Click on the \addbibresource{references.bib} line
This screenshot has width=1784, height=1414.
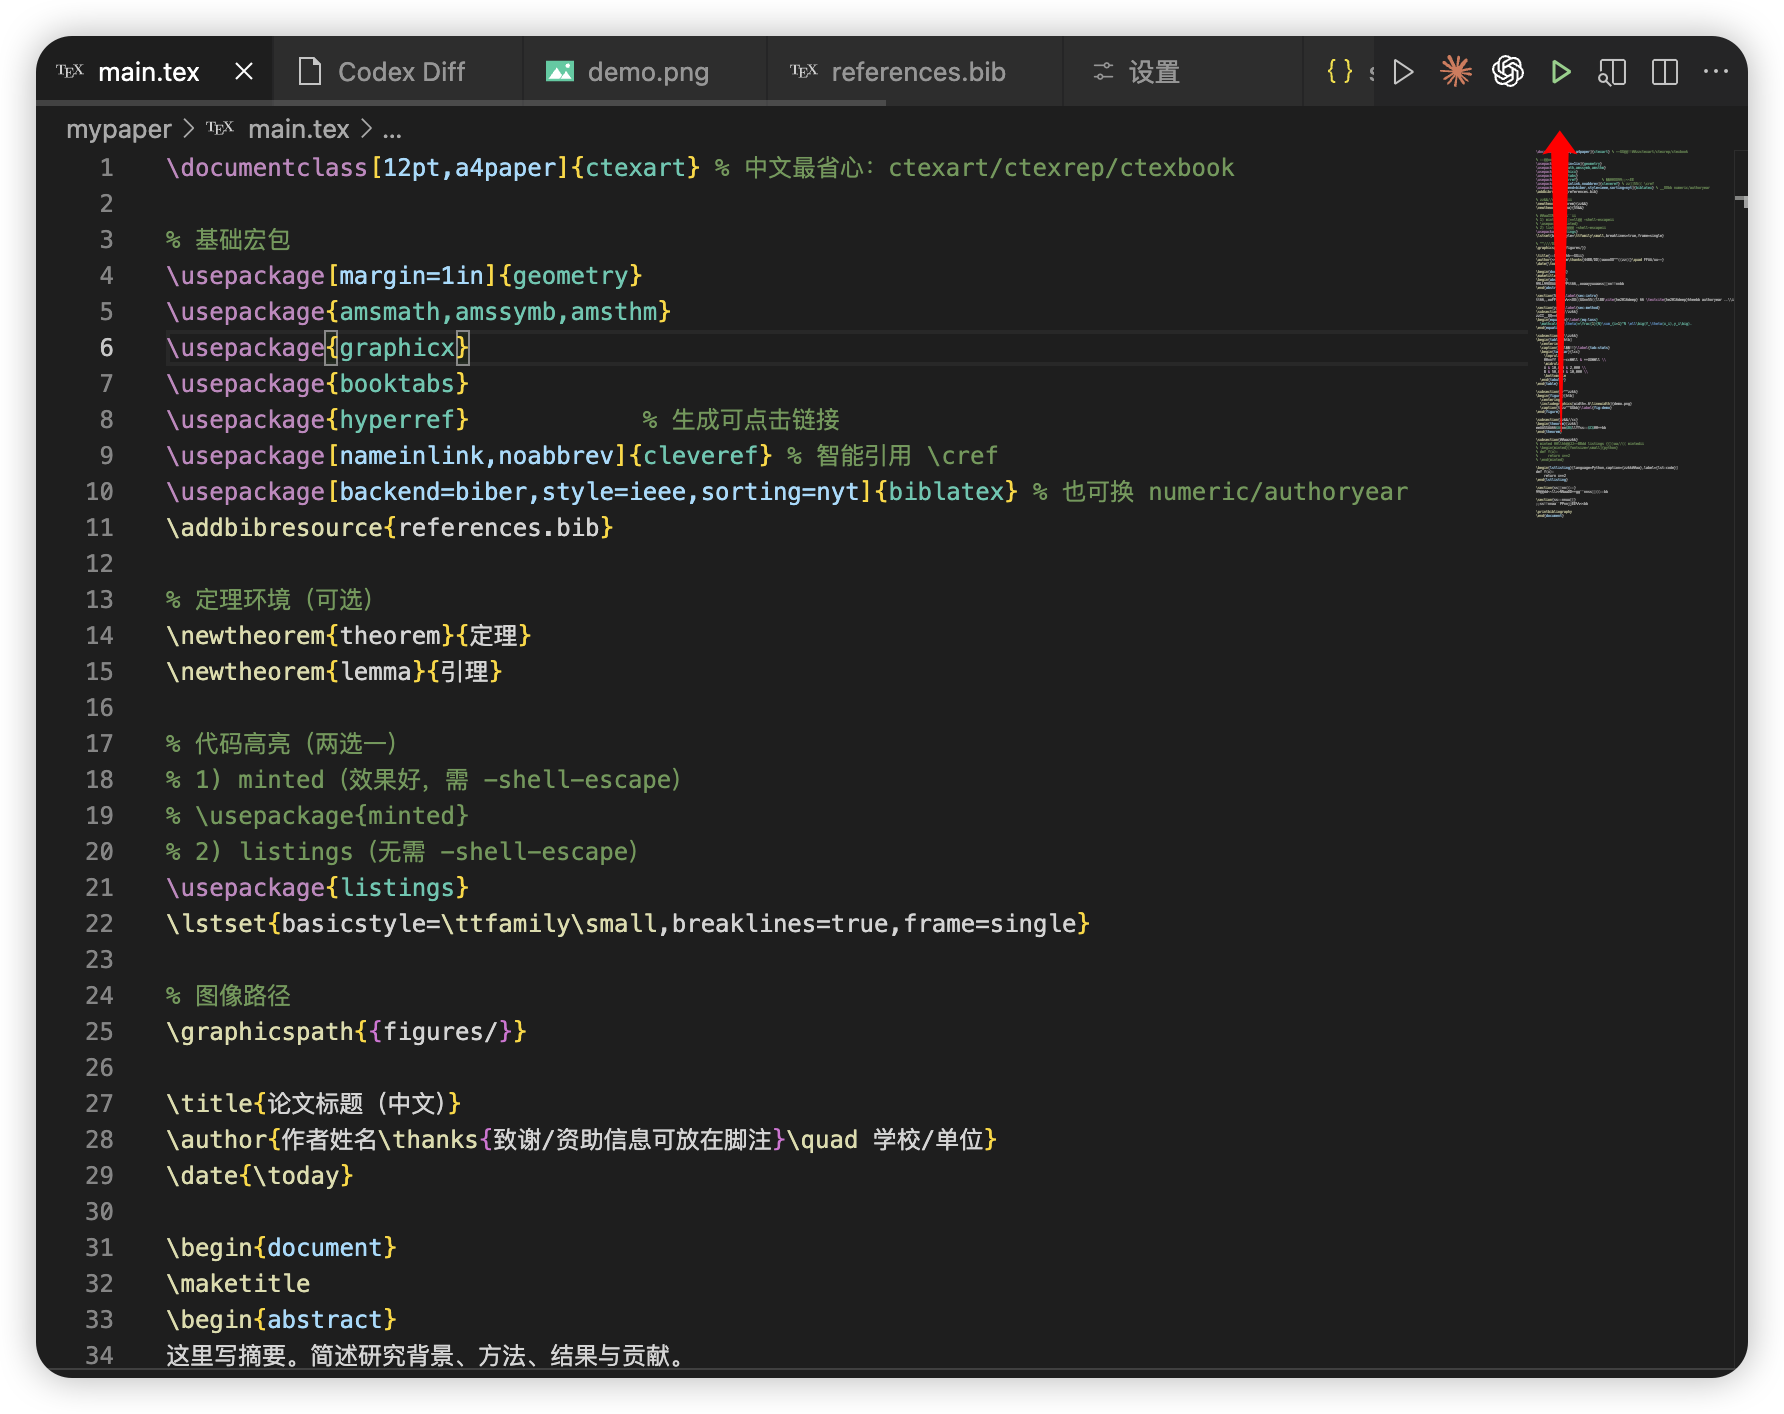389,528
